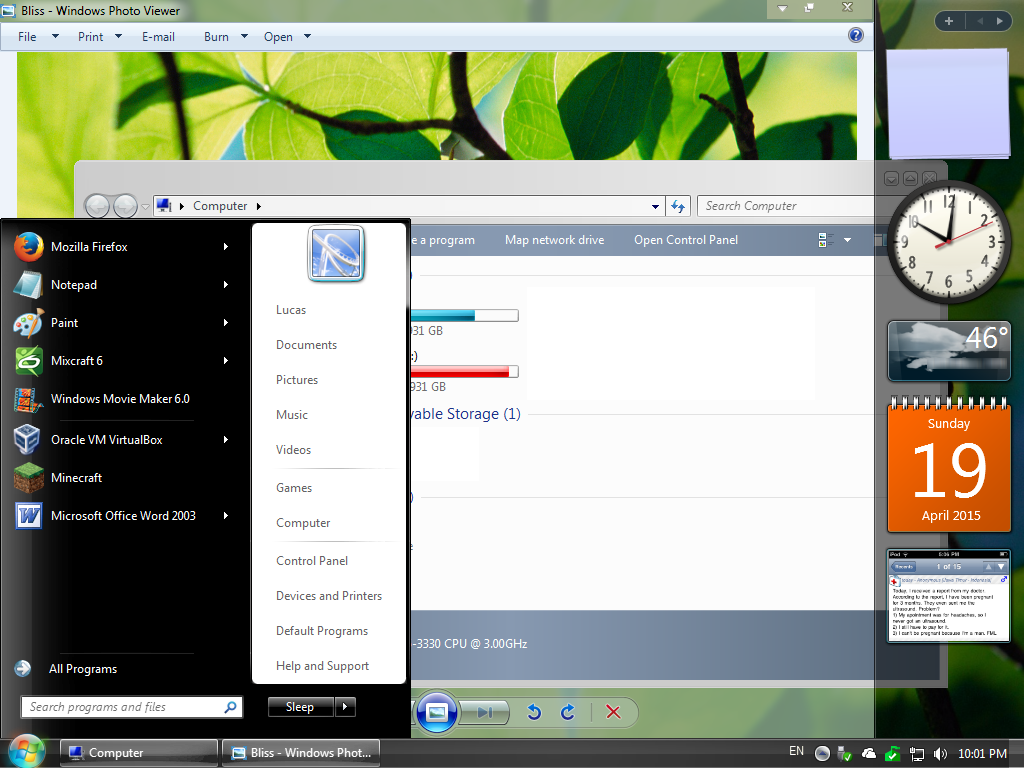Open the File menu in Photo Viewer
The height and width of the screenshot is (768, 1024).
coord(38,37)
